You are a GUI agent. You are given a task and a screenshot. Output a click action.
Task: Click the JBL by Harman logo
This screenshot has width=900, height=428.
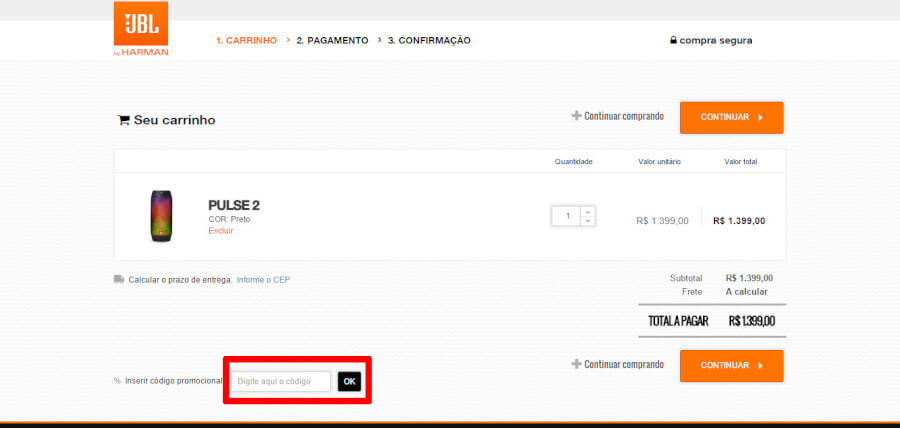(141, 29)
